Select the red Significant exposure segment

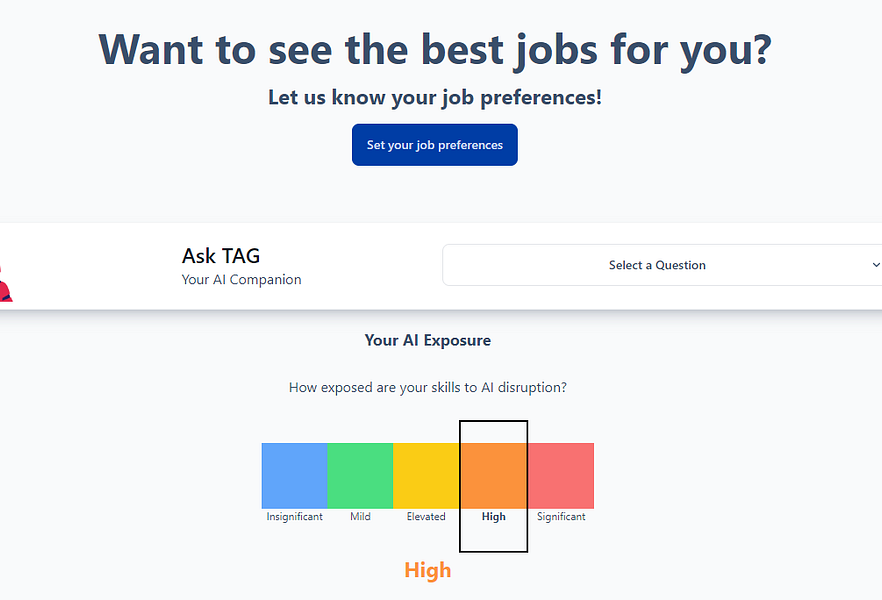560,474
